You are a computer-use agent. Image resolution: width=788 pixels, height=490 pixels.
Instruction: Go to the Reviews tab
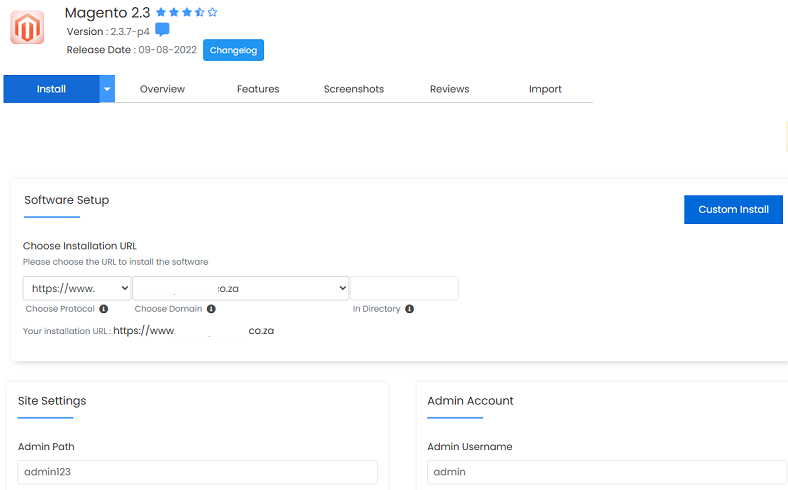click(449, 89)
